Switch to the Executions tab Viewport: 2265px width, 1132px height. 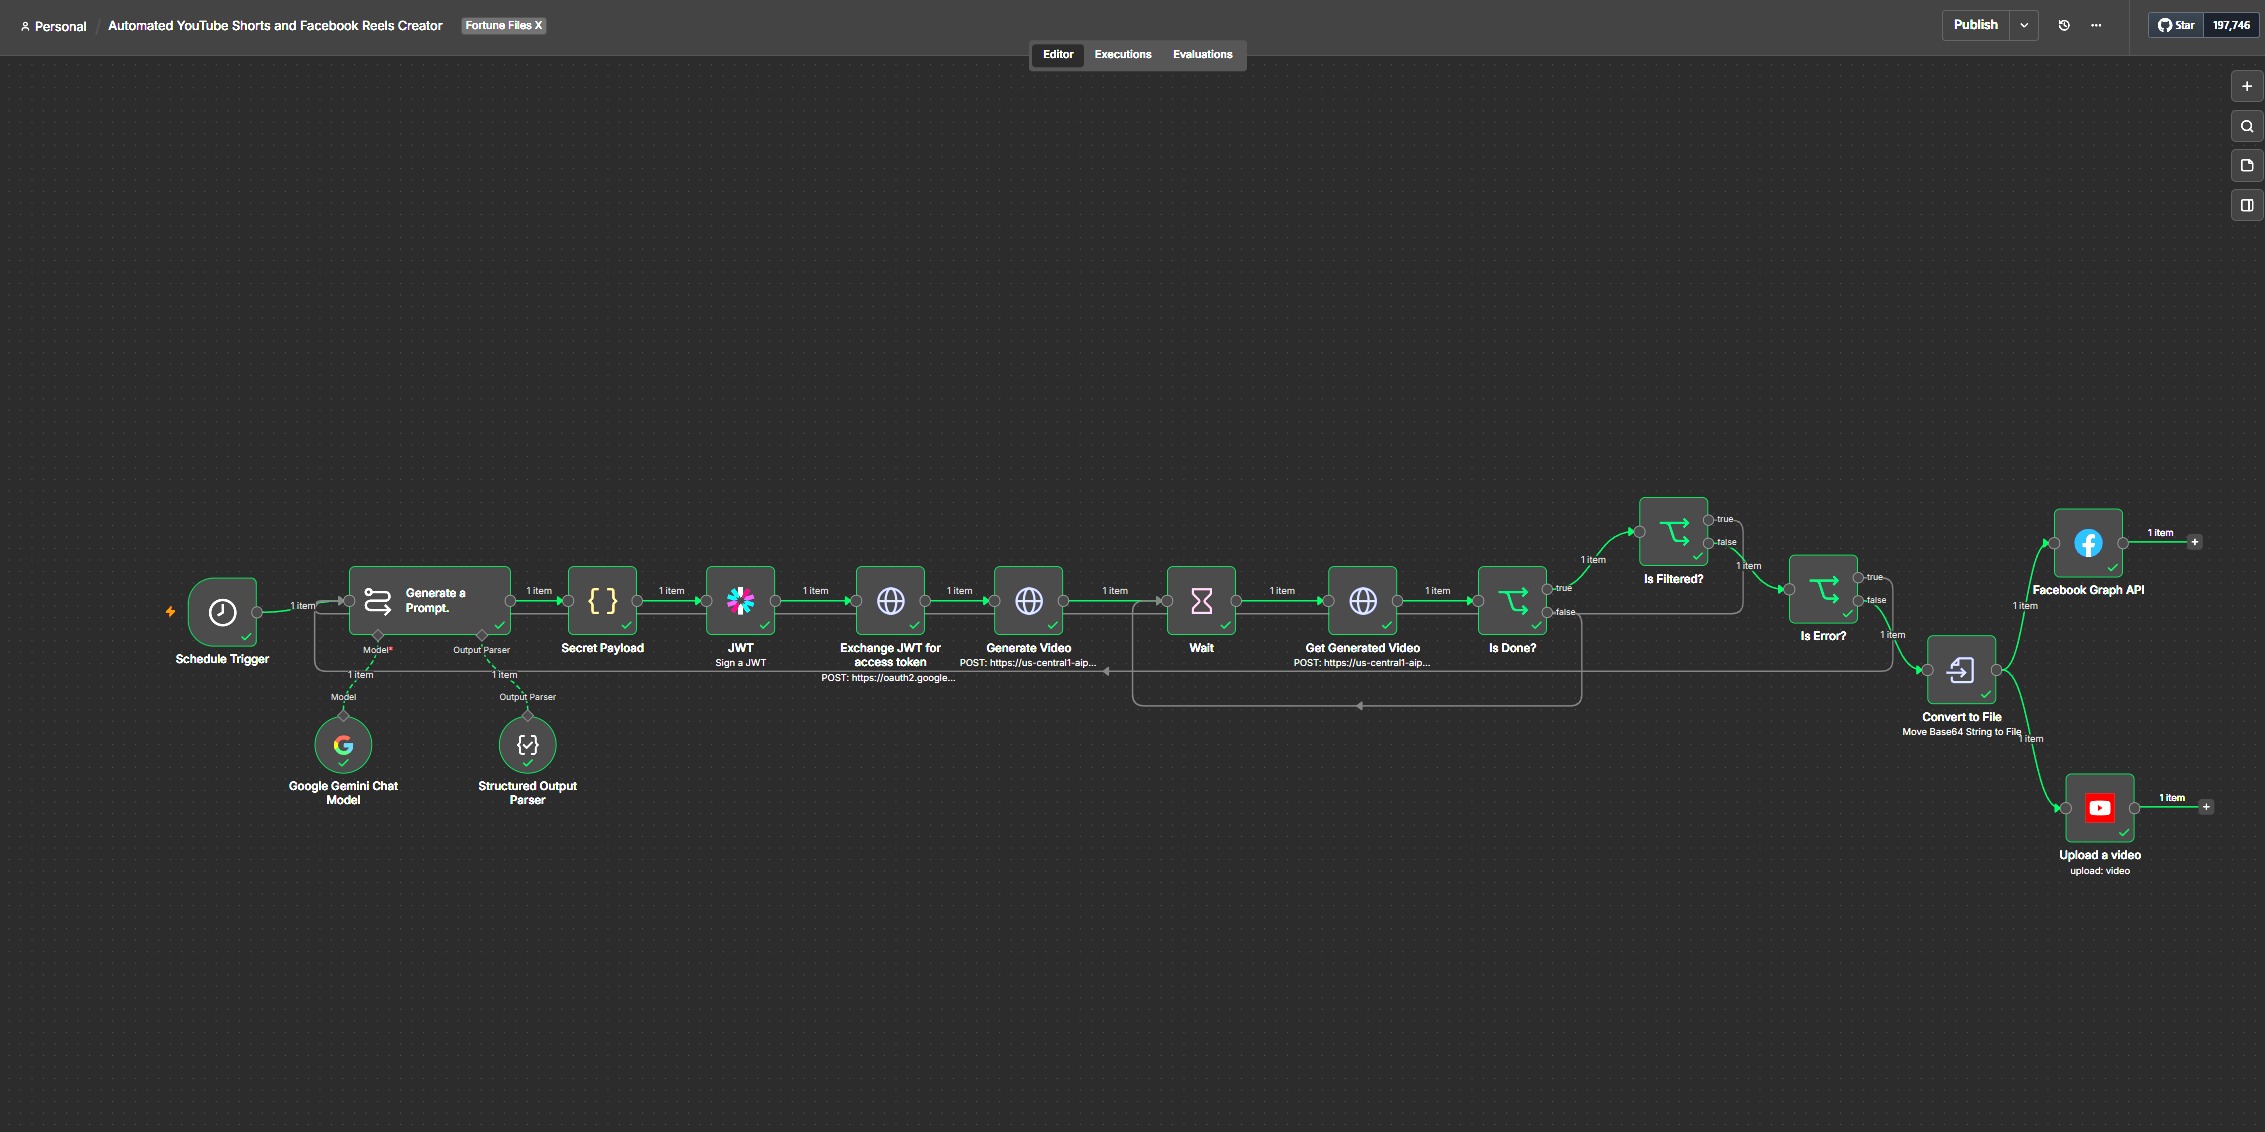click(1123, 54)
